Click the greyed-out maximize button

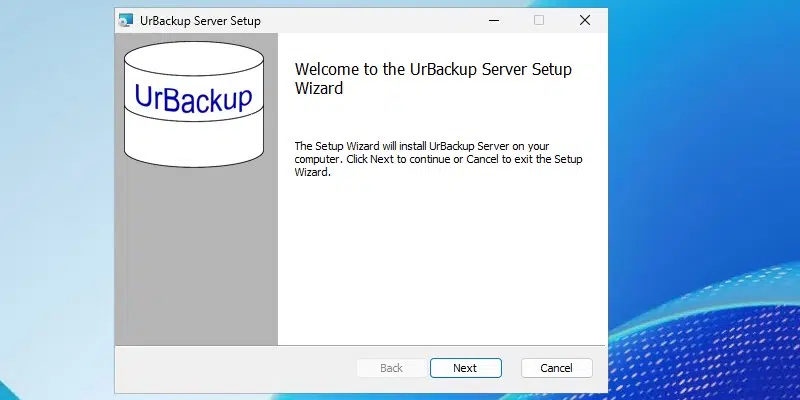539,20
